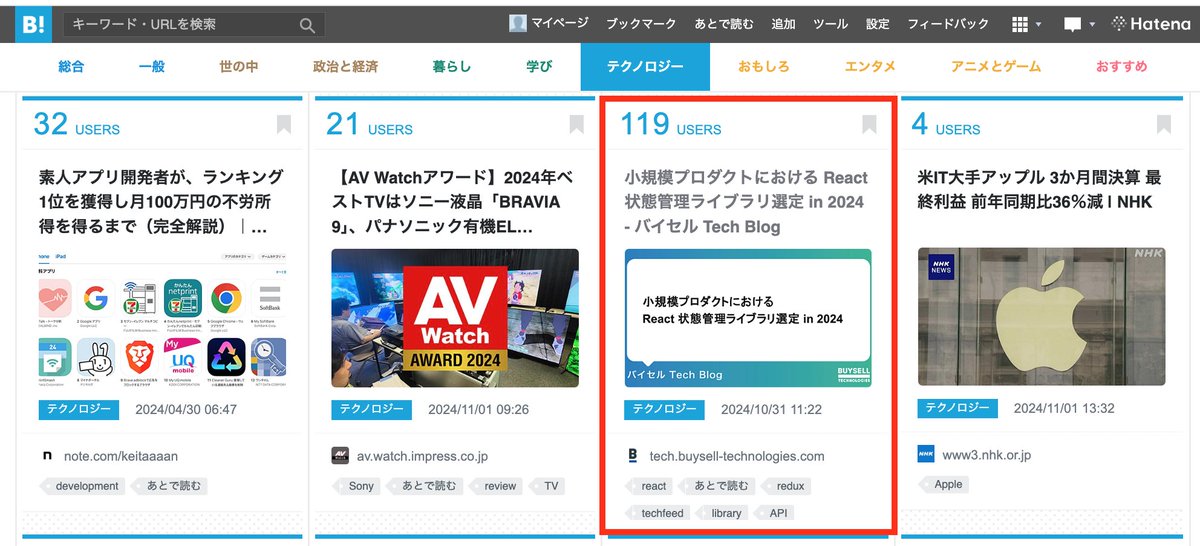1200x546 pixels.
Task: Switch to the おすすめ tab
Action: pyautogui.click(x=1121, y=67)
